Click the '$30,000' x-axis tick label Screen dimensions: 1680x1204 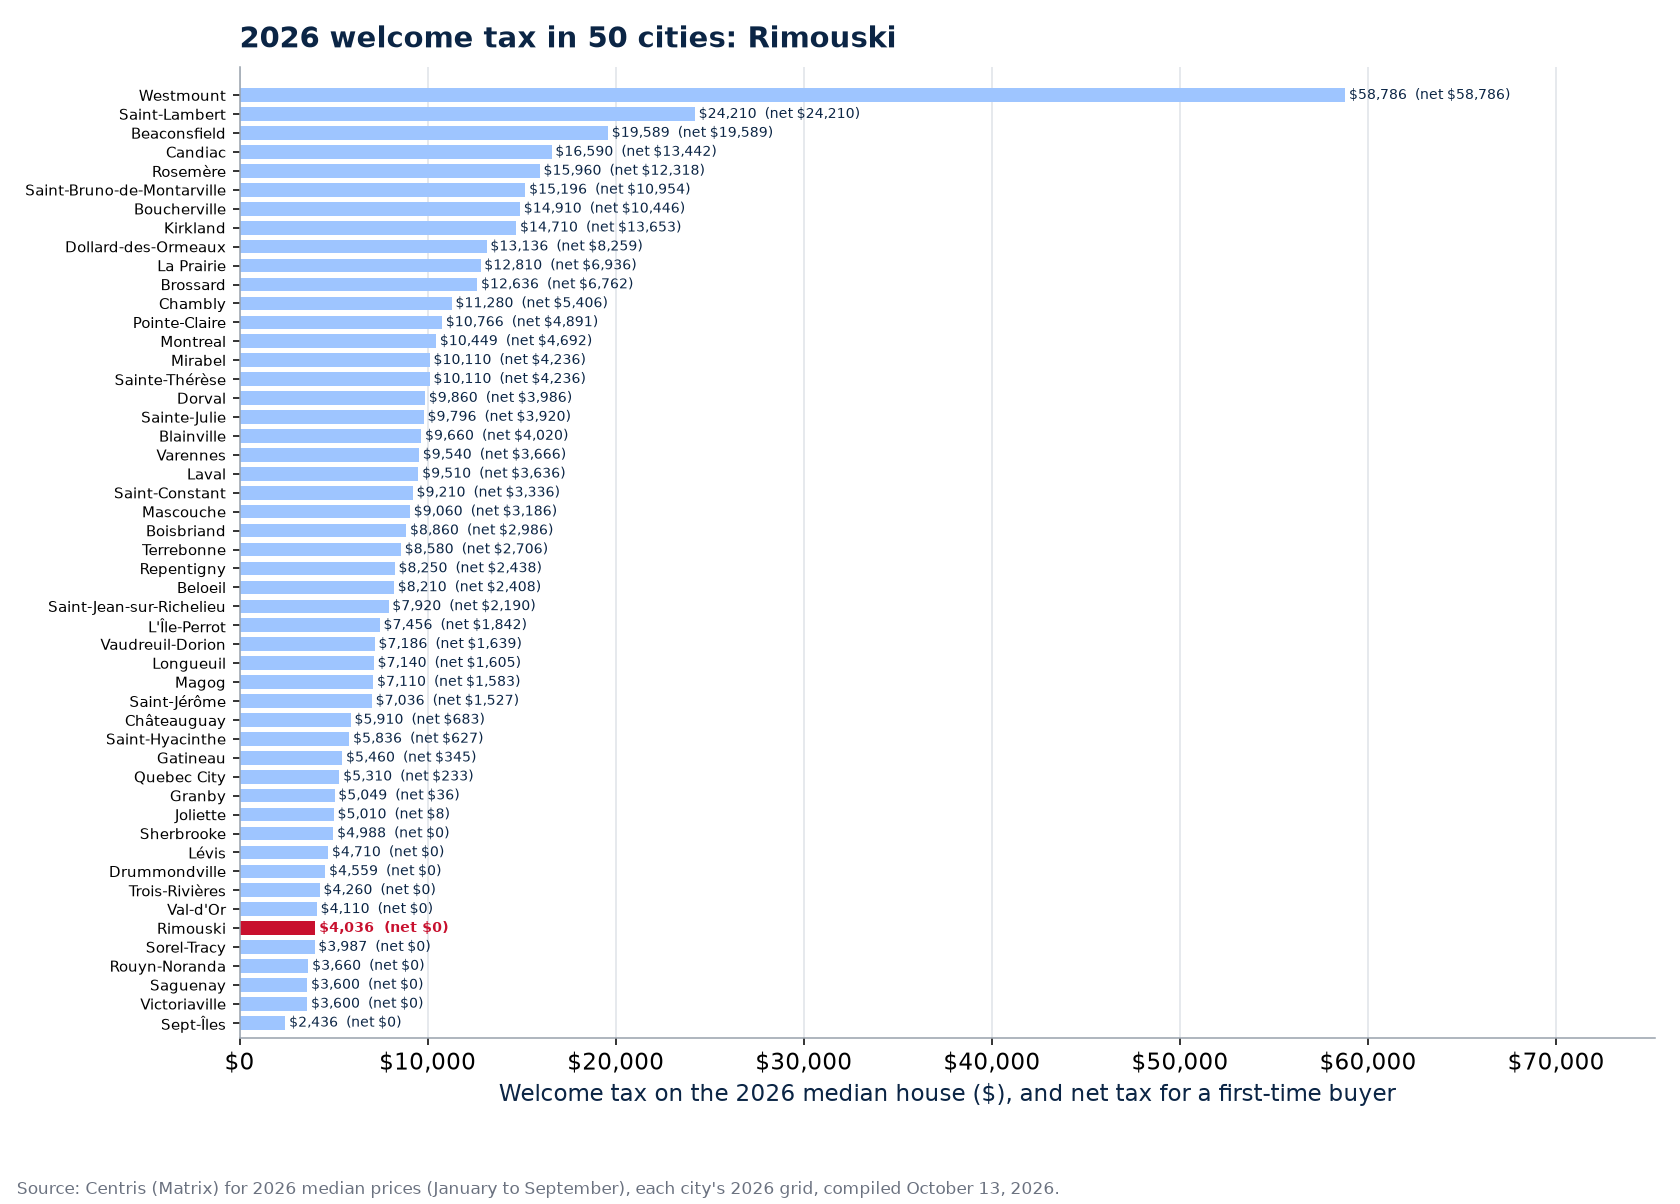pos(804,1062)
